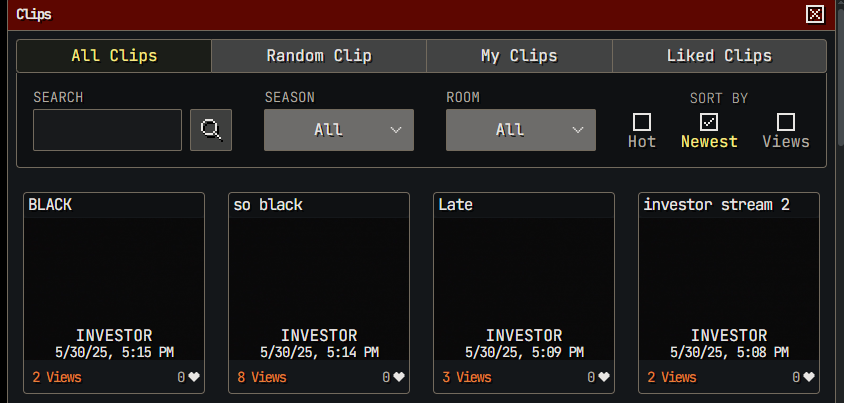Play the 'so black' clip
Image resolution: width=844 pixels, height=403 pixels.
click(319, 270)
